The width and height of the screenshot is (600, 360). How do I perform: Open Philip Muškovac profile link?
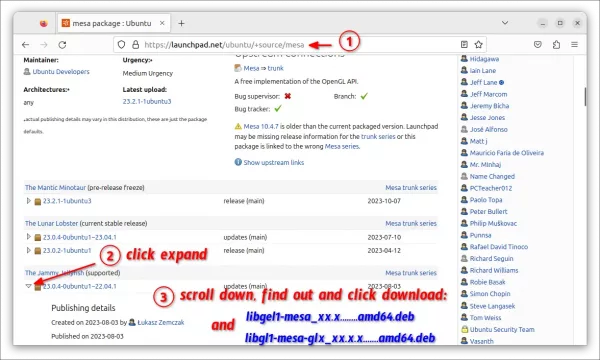coord(493,223)
